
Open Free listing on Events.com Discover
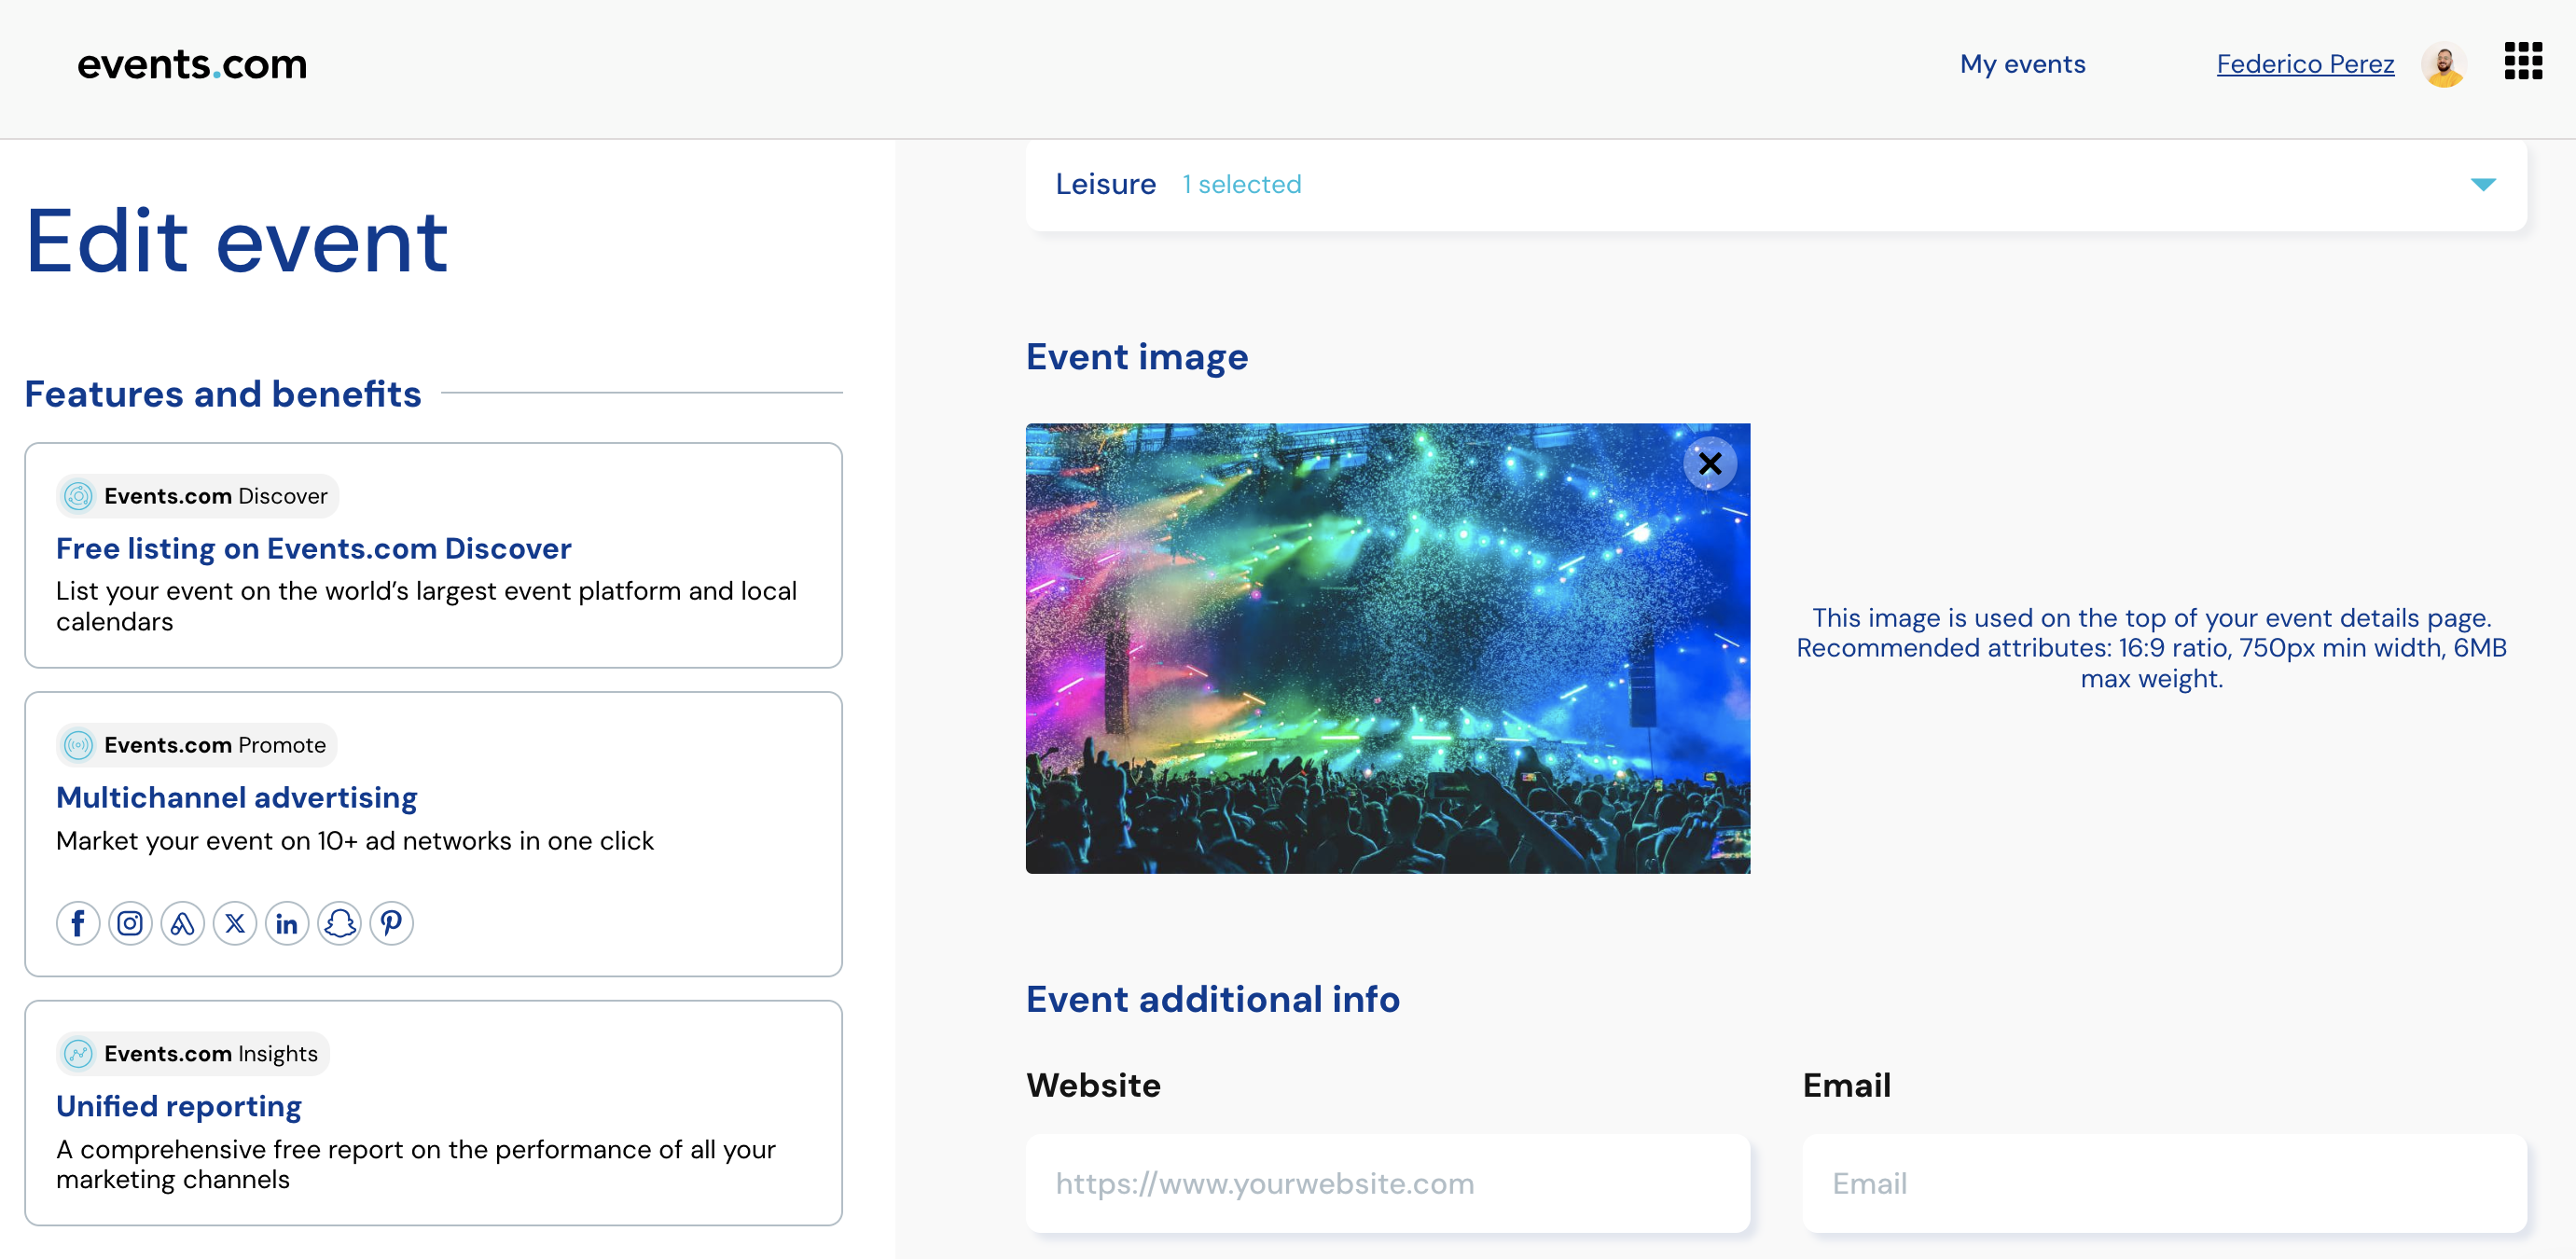click(x=313, y=548)
